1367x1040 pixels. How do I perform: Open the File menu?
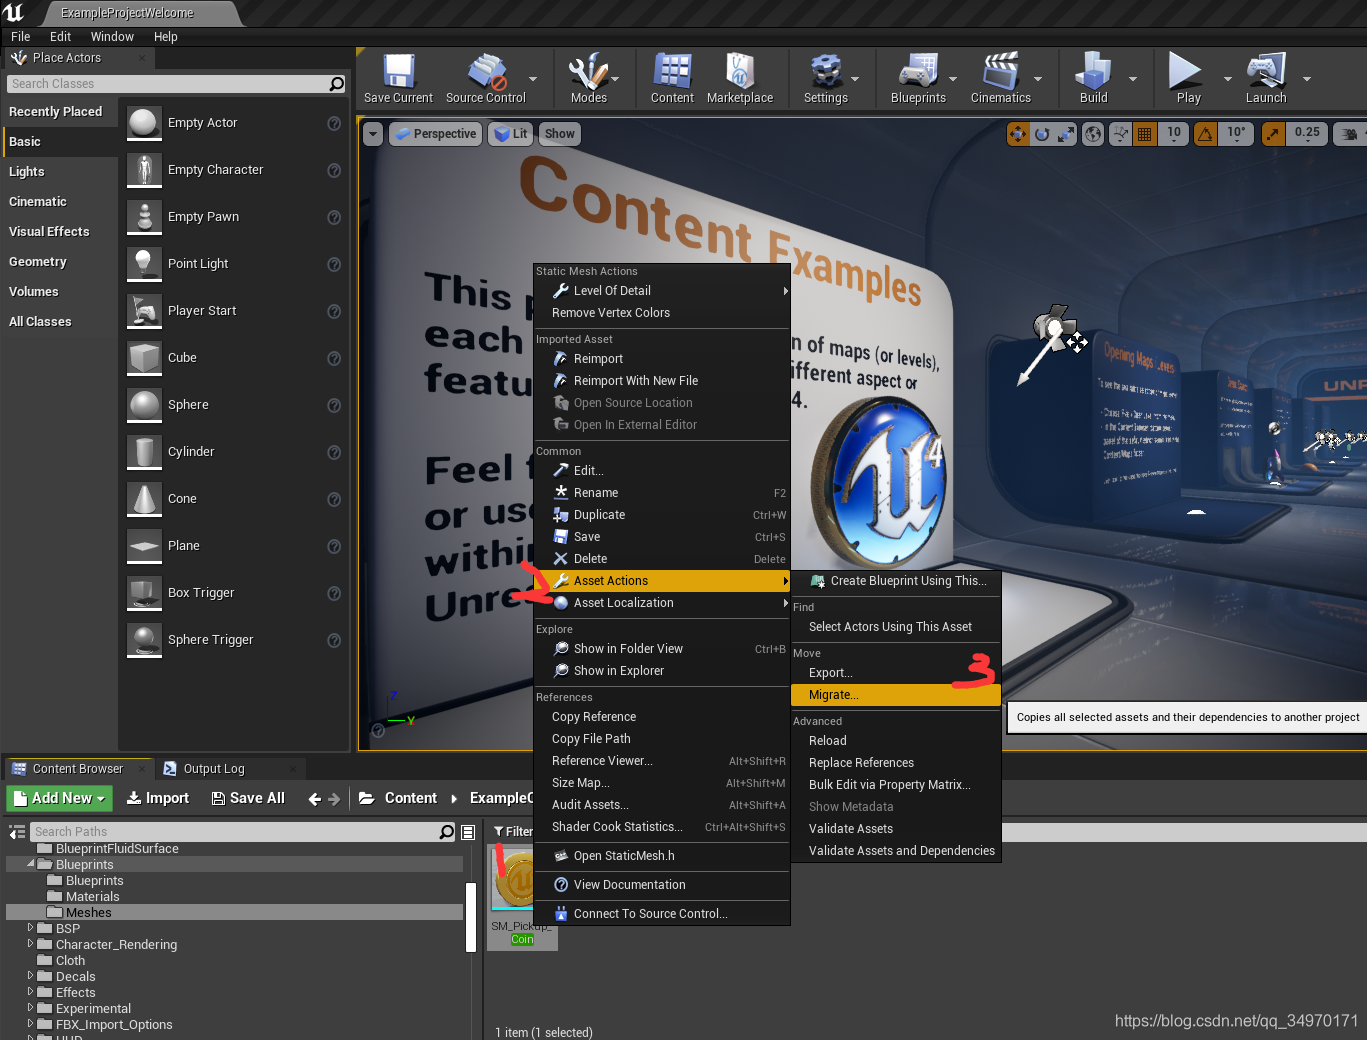point(20,37)
